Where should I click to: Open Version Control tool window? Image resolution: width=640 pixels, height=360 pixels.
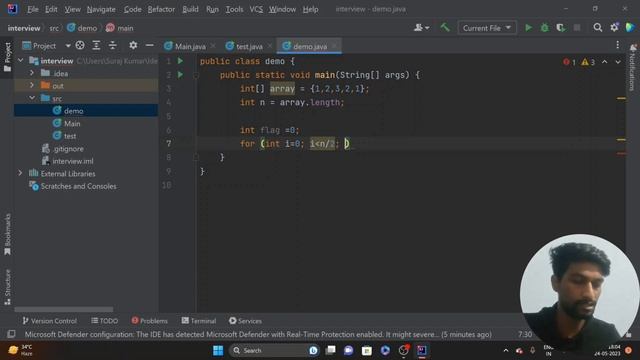point(49,321)
